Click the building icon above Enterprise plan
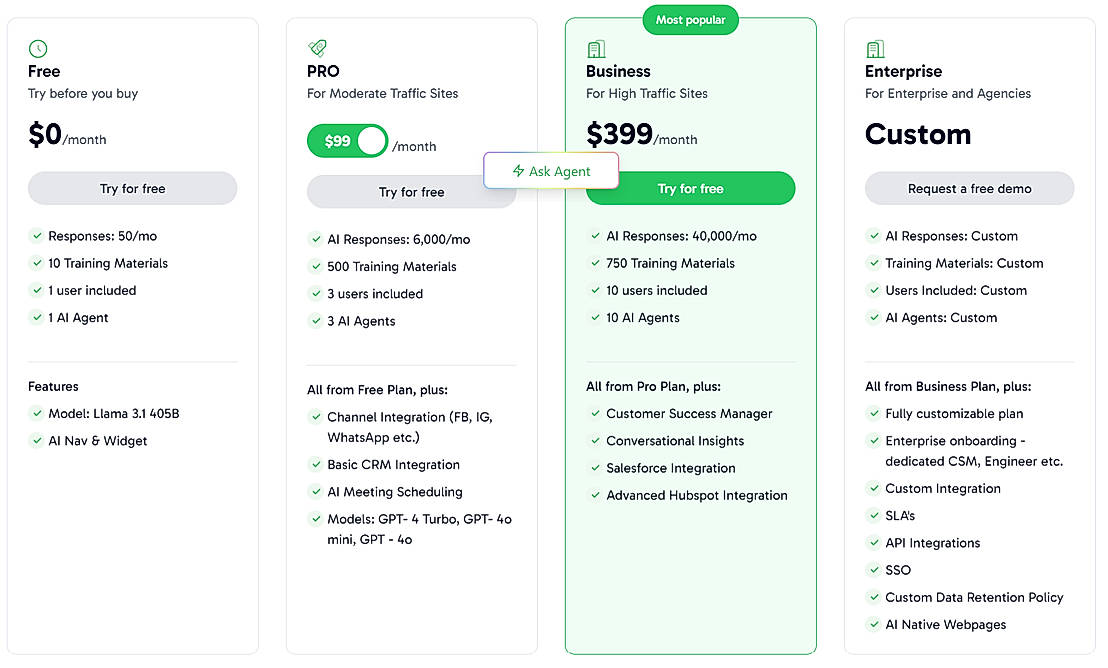Image resolution: width=1108 pixels, height=668 pixels. click(875, 48)
